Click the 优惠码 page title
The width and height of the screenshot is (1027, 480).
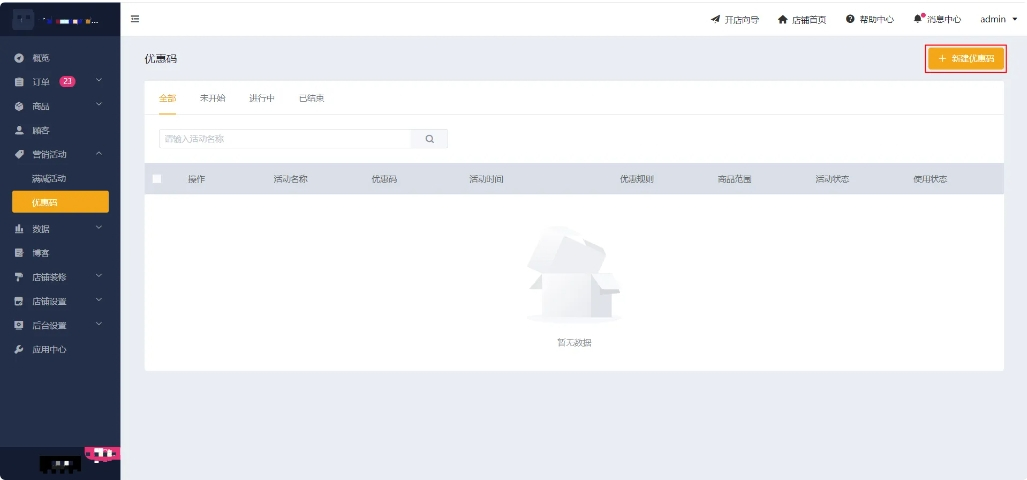point(160,59)
